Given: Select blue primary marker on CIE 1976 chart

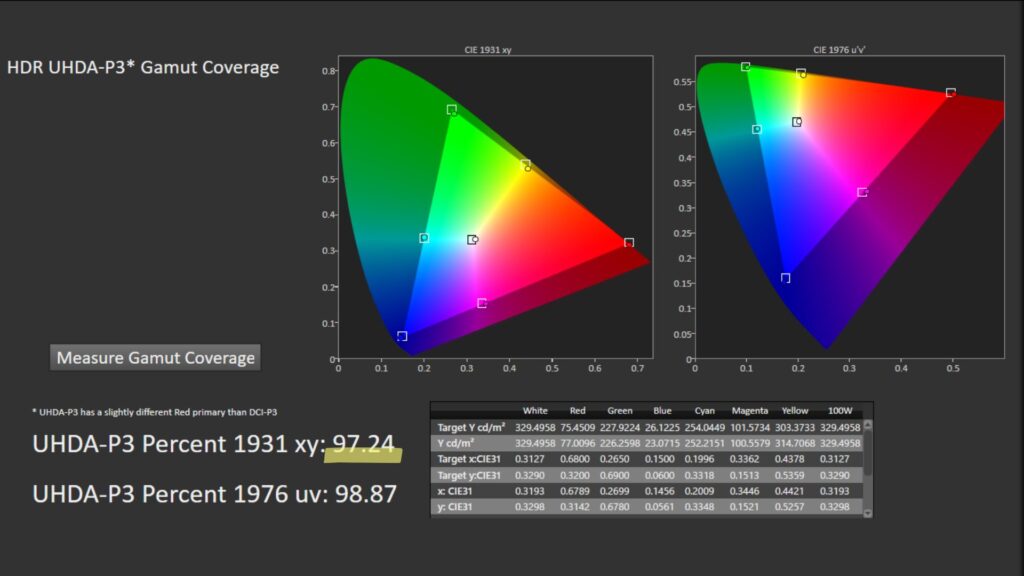Looking at the screenshot, I should pyautogui.click(x=786, y=278).
